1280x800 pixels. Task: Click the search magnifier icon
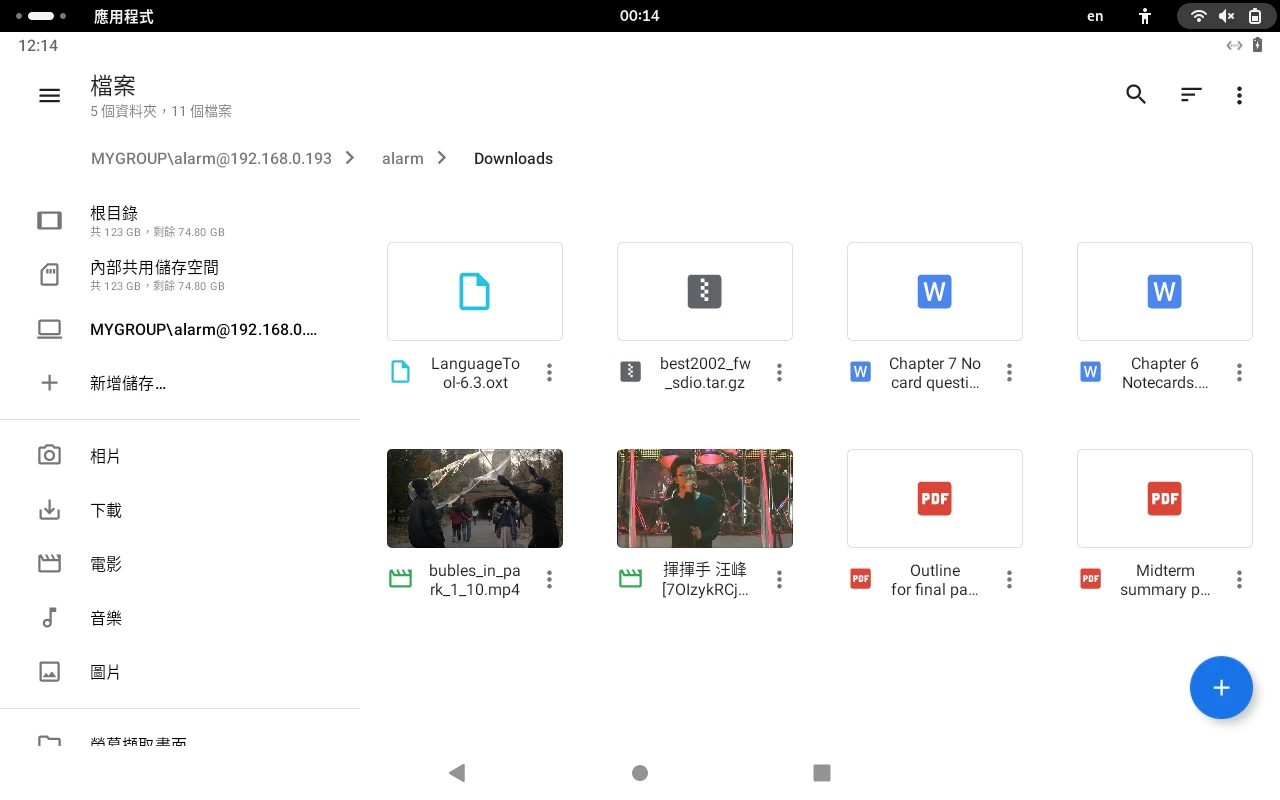1136,95
